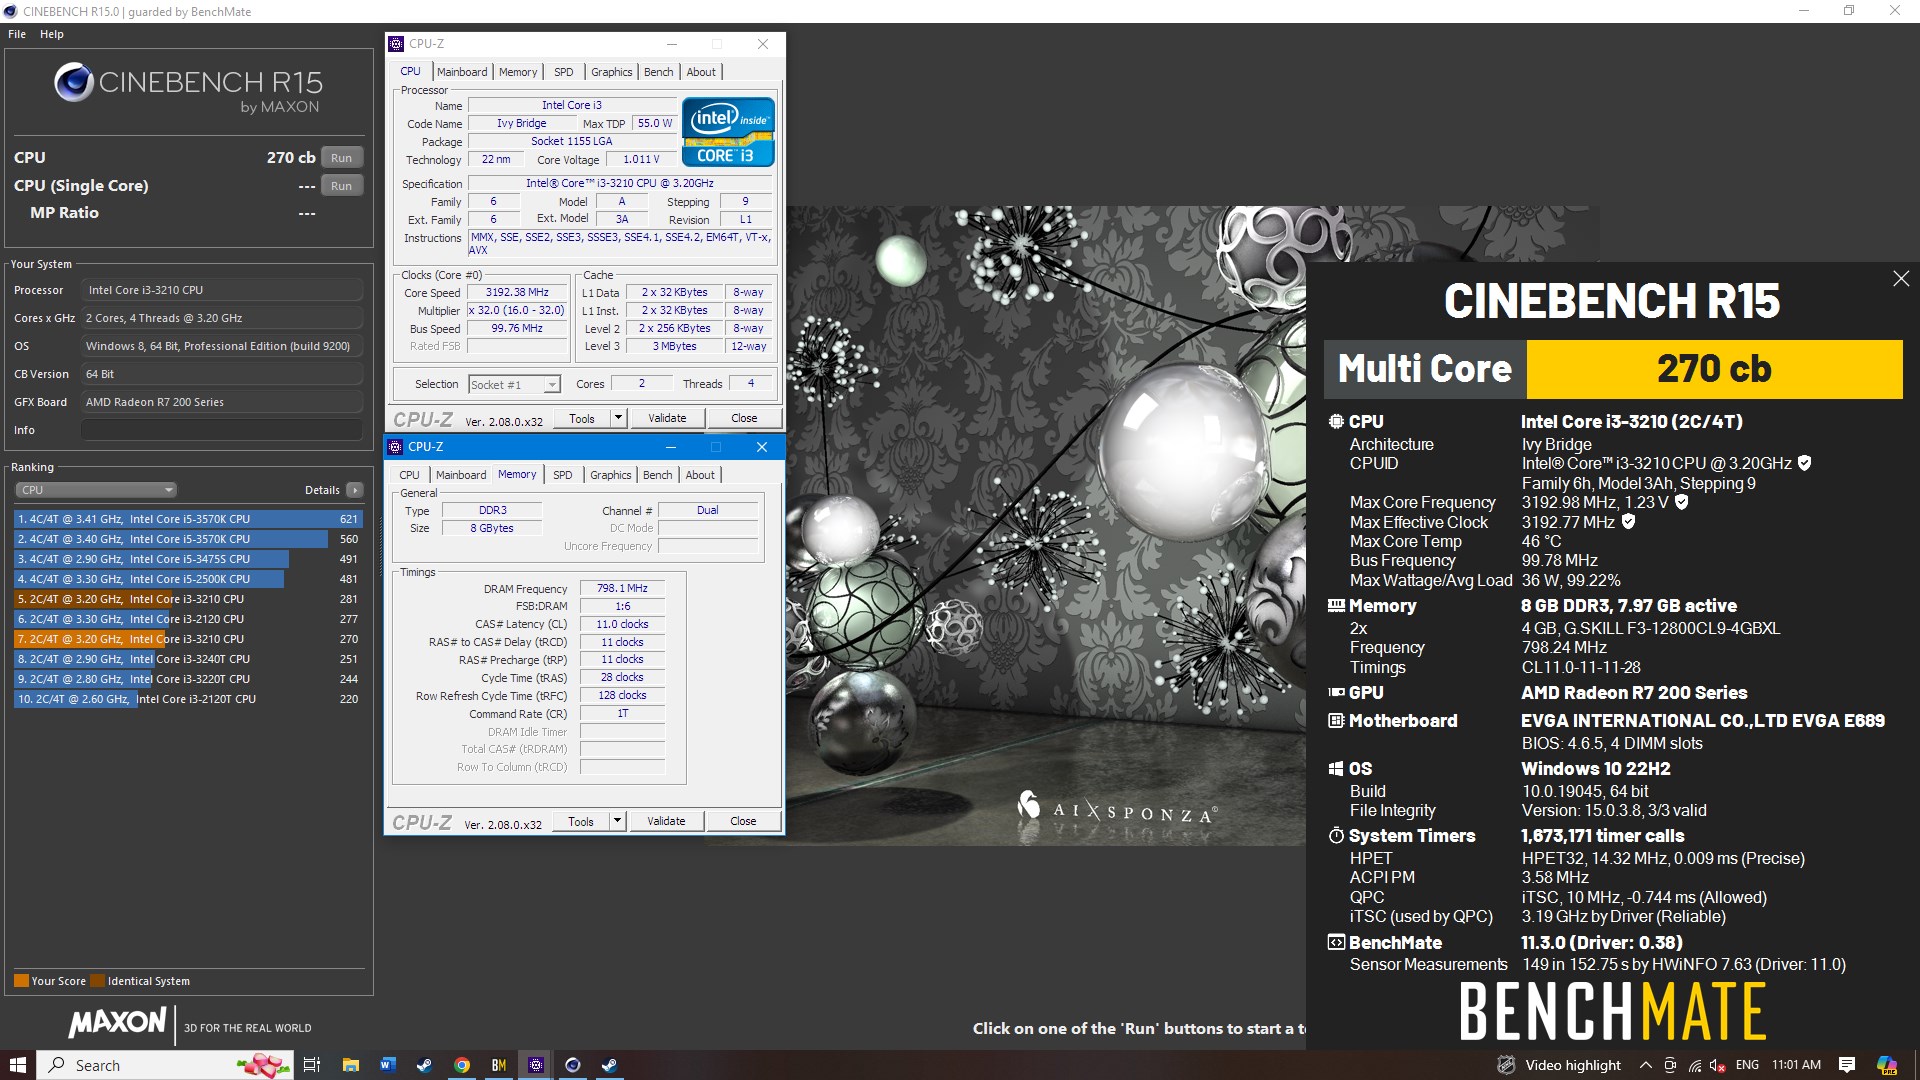The height and width of the screenshot is (1080, 1920).
Task: Open the File menu in Cinebench
Action: point(17,34)
